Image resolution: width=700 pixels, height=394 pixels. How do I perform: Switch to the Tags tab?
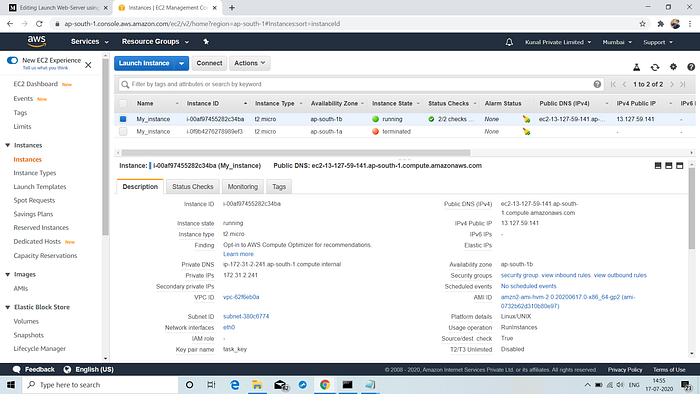pyautogui.click(x=279, y=187)
